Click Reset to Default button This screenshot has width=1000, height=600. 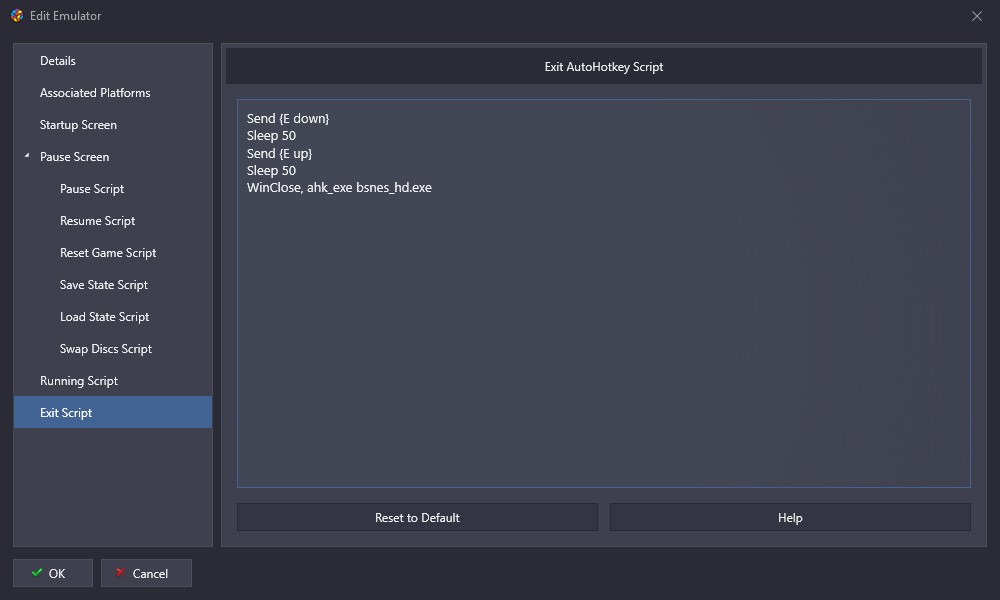click(417, 517)
